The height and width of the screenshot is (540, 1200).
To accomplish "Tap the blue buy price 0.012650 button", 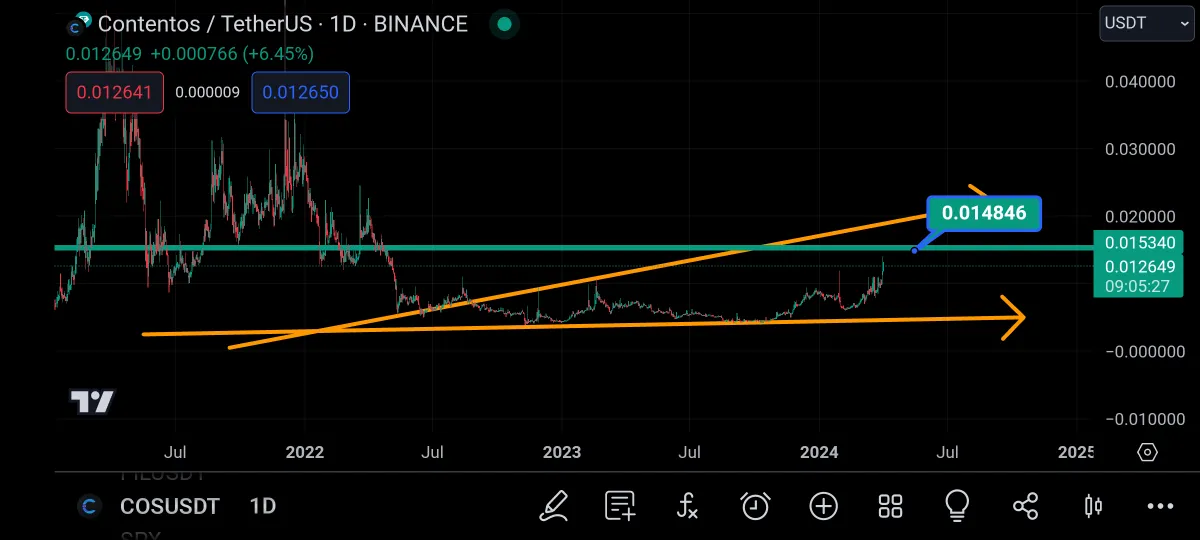I will pyautogui.click(x=300, y=93).
